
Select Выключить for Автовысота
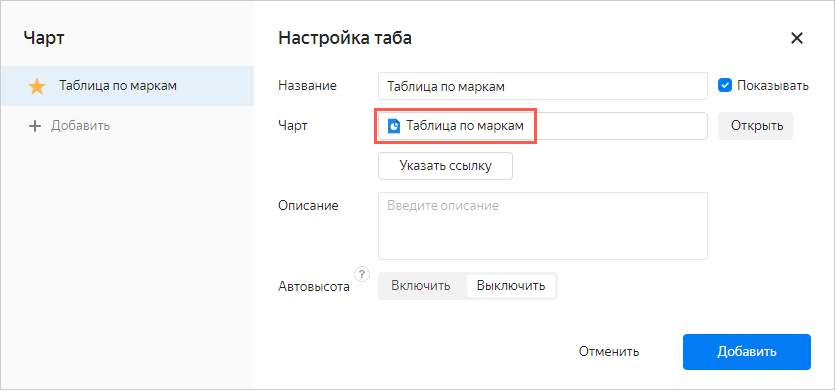(511, 286)
